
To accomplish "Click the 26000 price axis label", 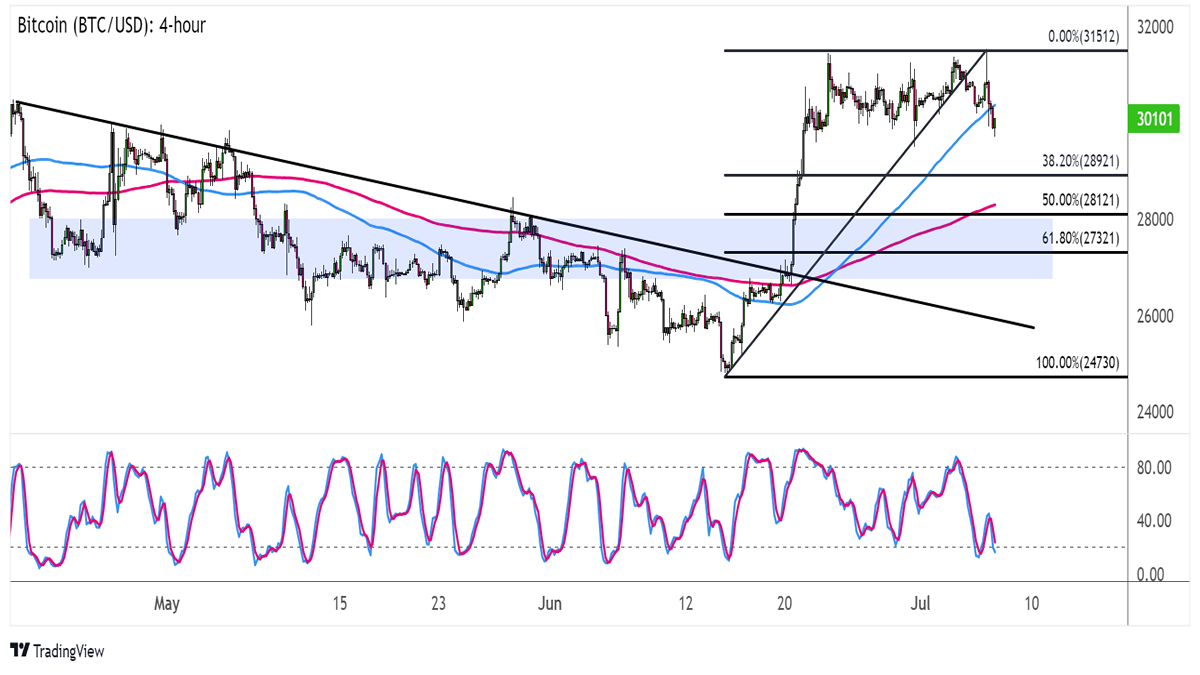I will click(1158, 316).
